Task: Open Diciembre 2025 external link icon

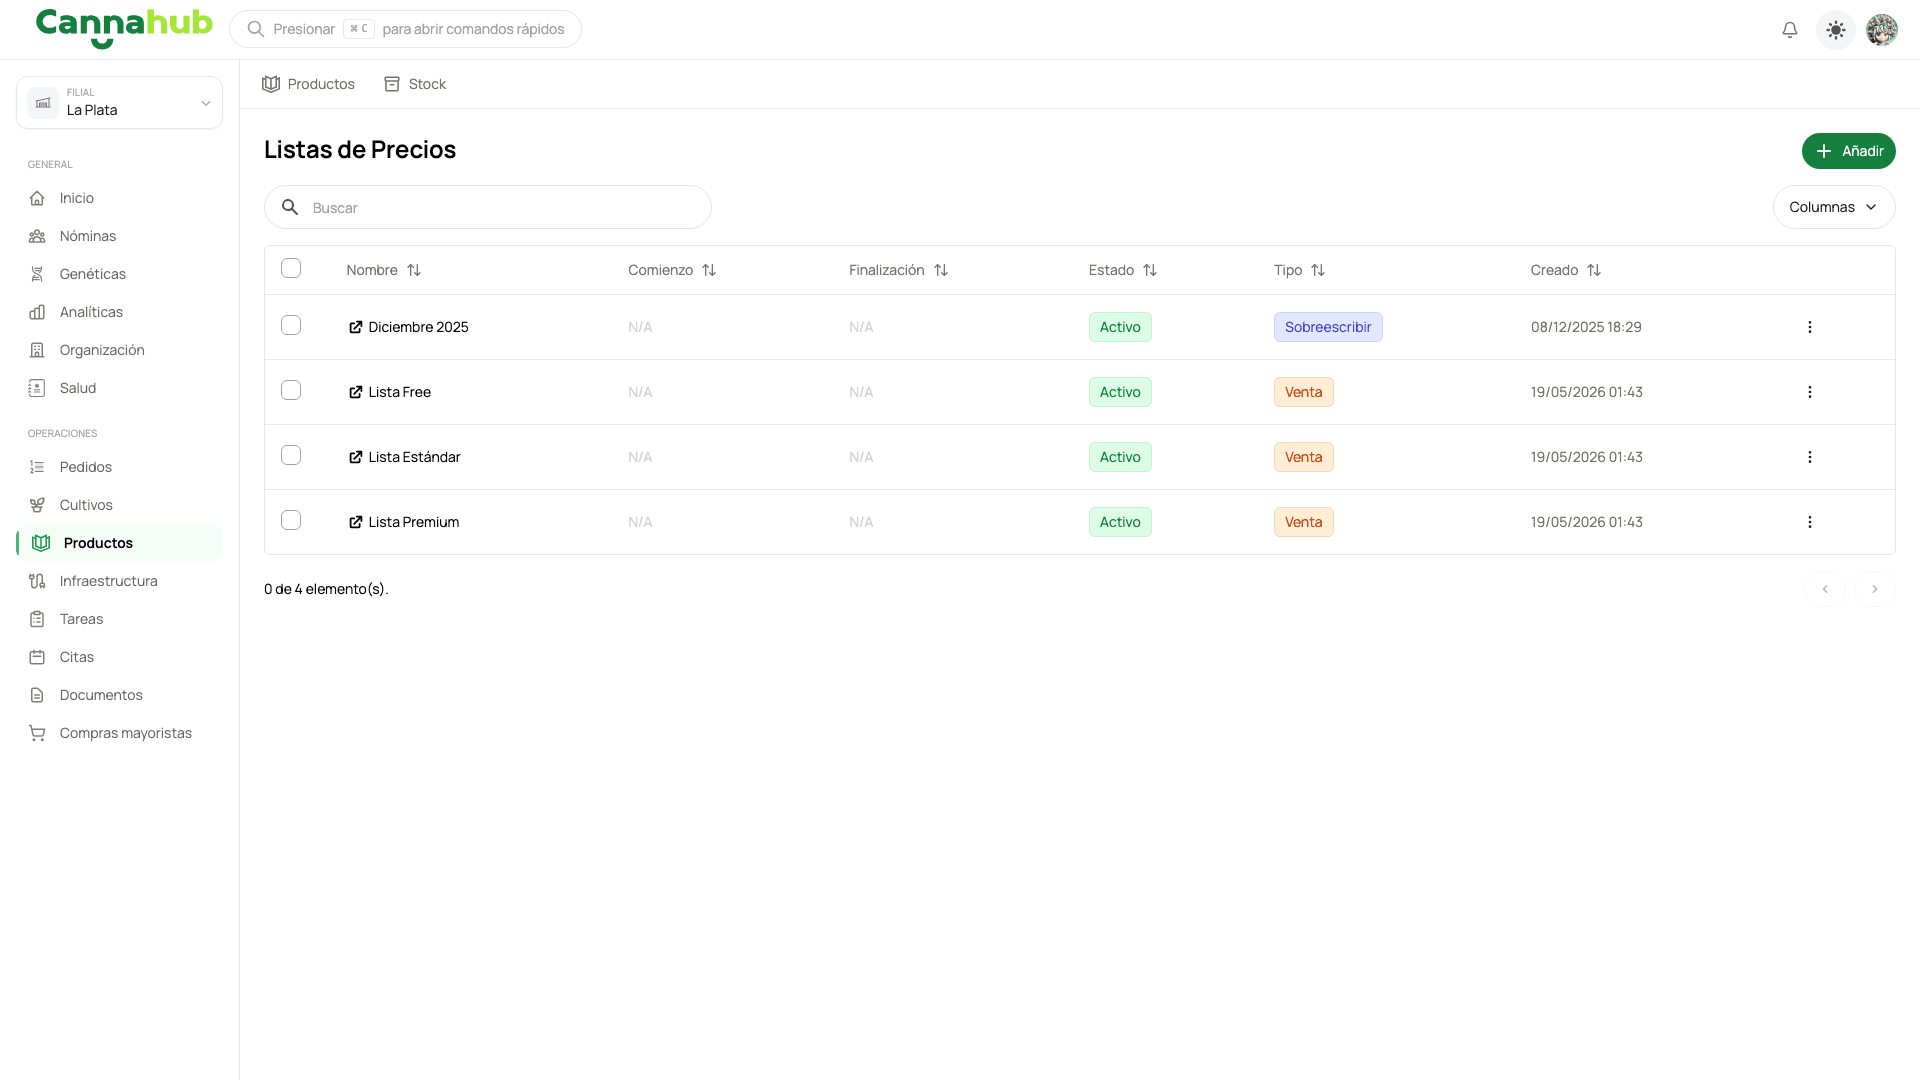Action: 355,327
